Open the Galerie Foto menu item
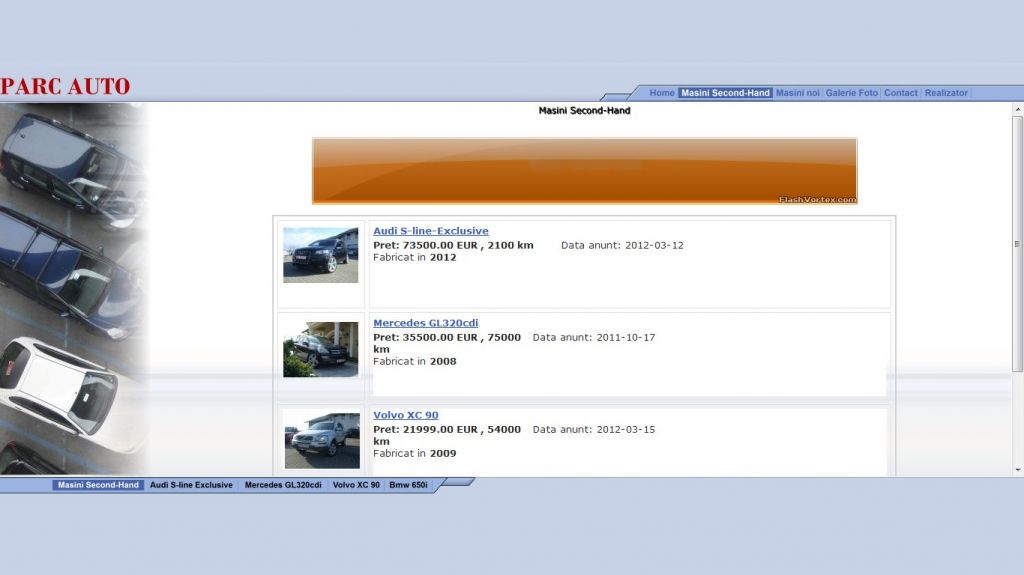The image size is (1024, 575). pos(851,93)
